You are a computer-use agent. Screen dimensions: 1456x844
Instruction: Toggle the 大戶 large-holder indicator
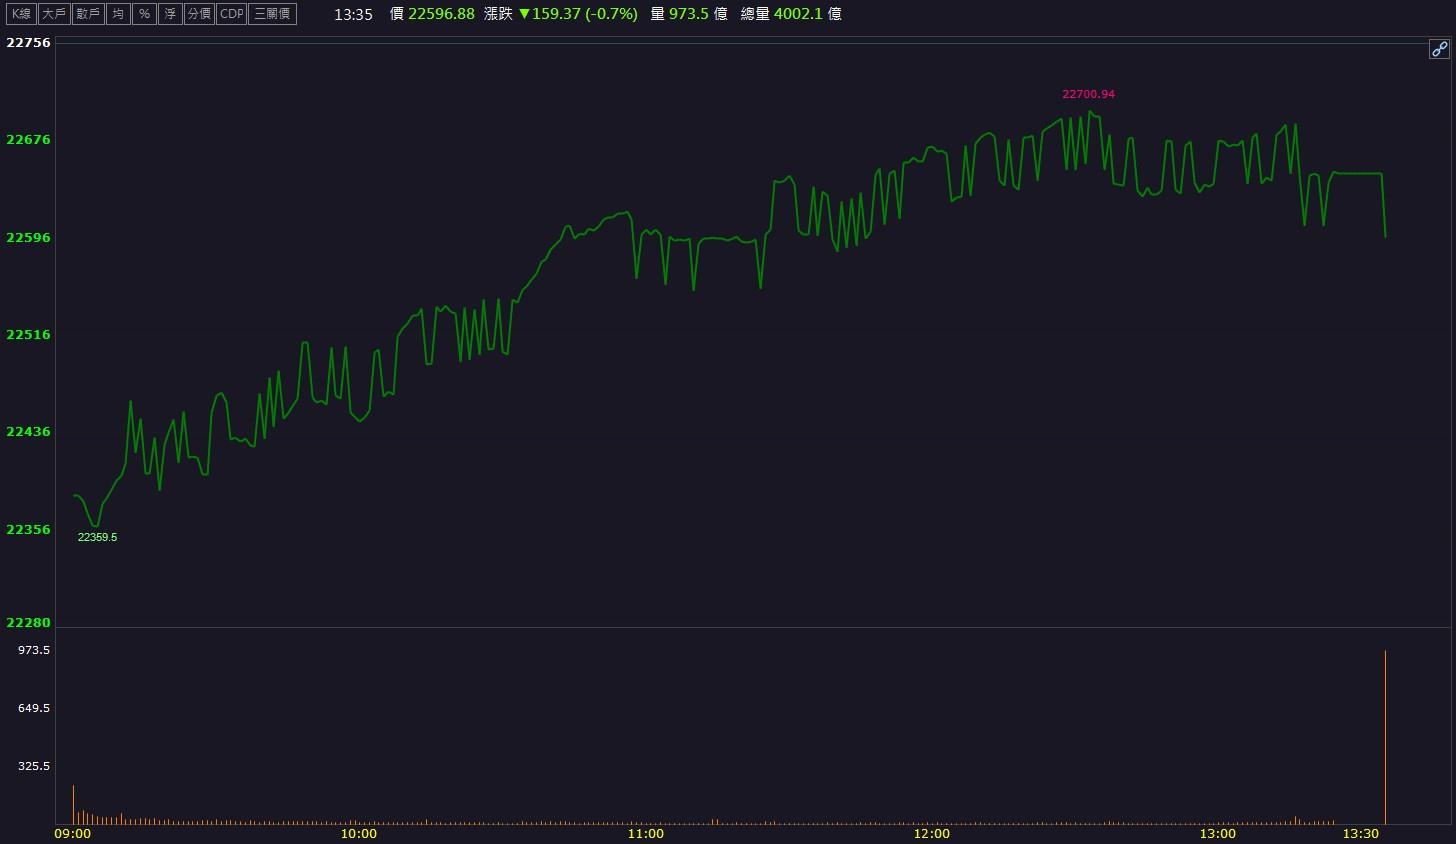53,14
